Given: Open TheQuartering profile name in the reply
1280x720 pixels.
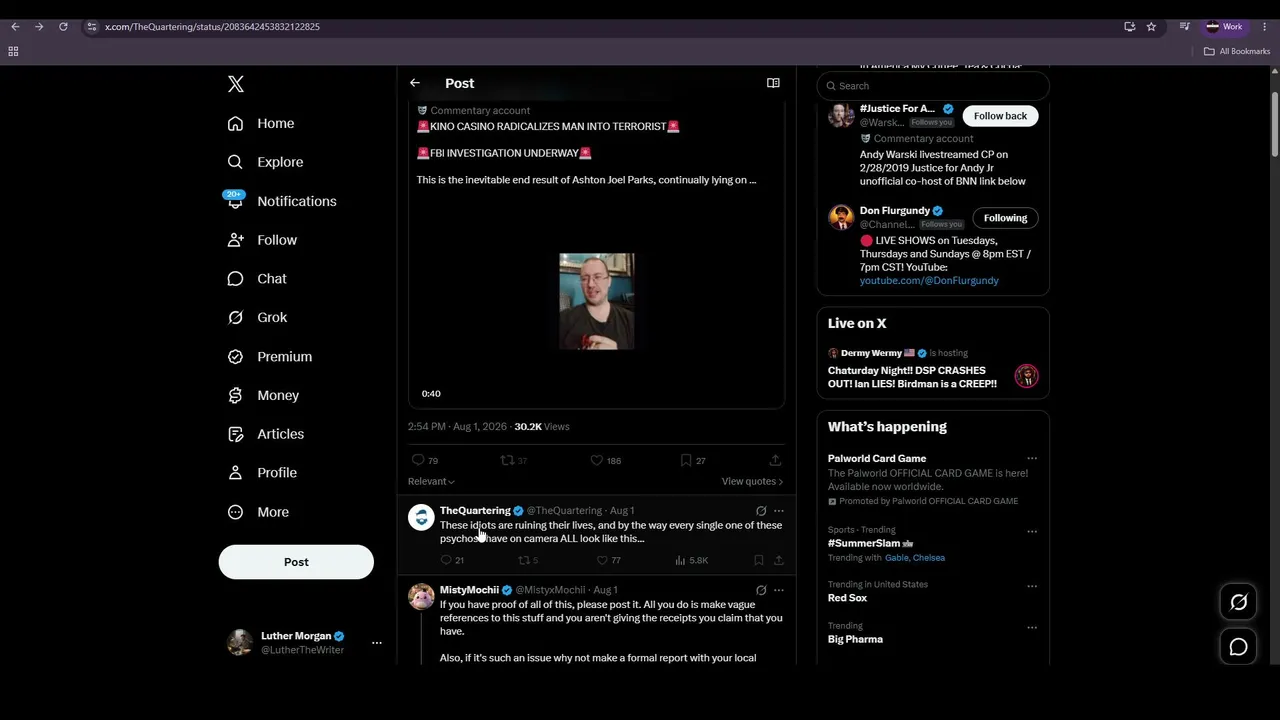Looking at the screenshot, I should click(x=475, y=510).
